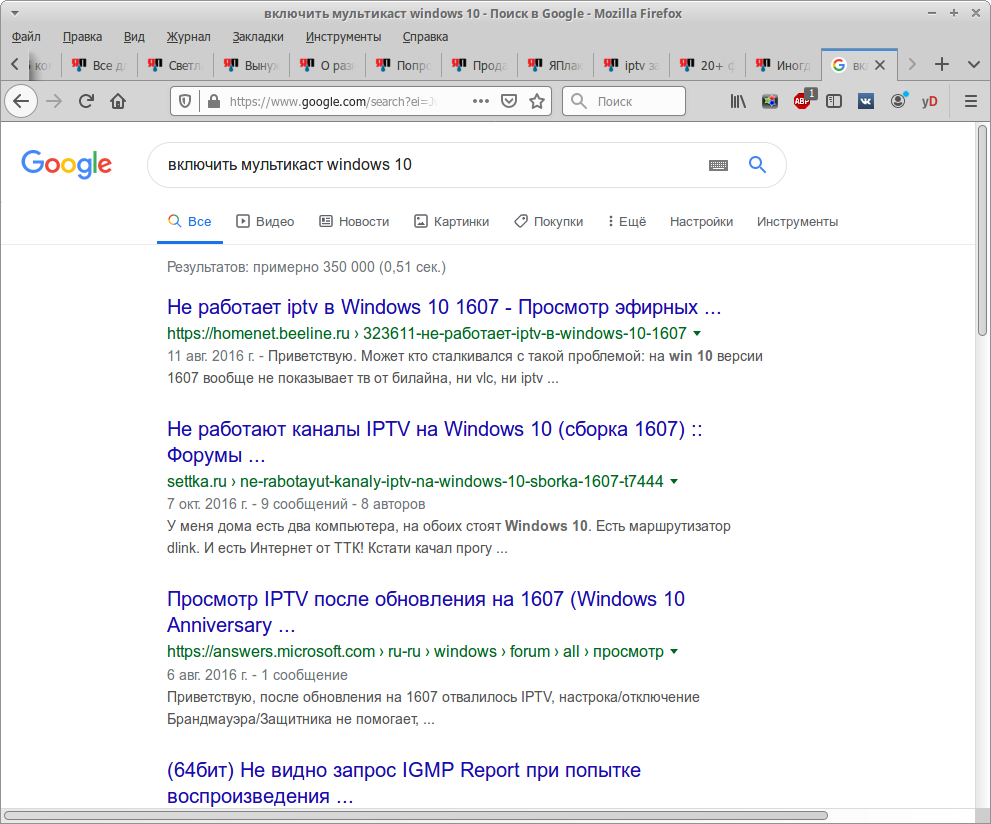Open the page actions three-dot menu
Viewport: 991px width, 824px height.
click(481, 101)
